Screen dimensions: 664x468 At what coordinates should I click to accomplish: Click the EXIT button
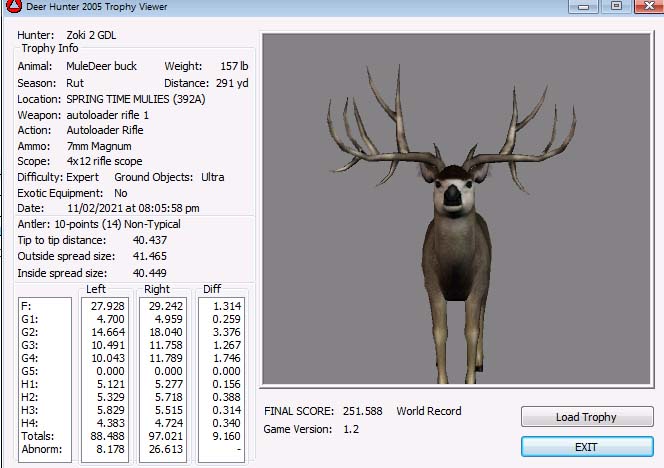[x=587, y=446]
